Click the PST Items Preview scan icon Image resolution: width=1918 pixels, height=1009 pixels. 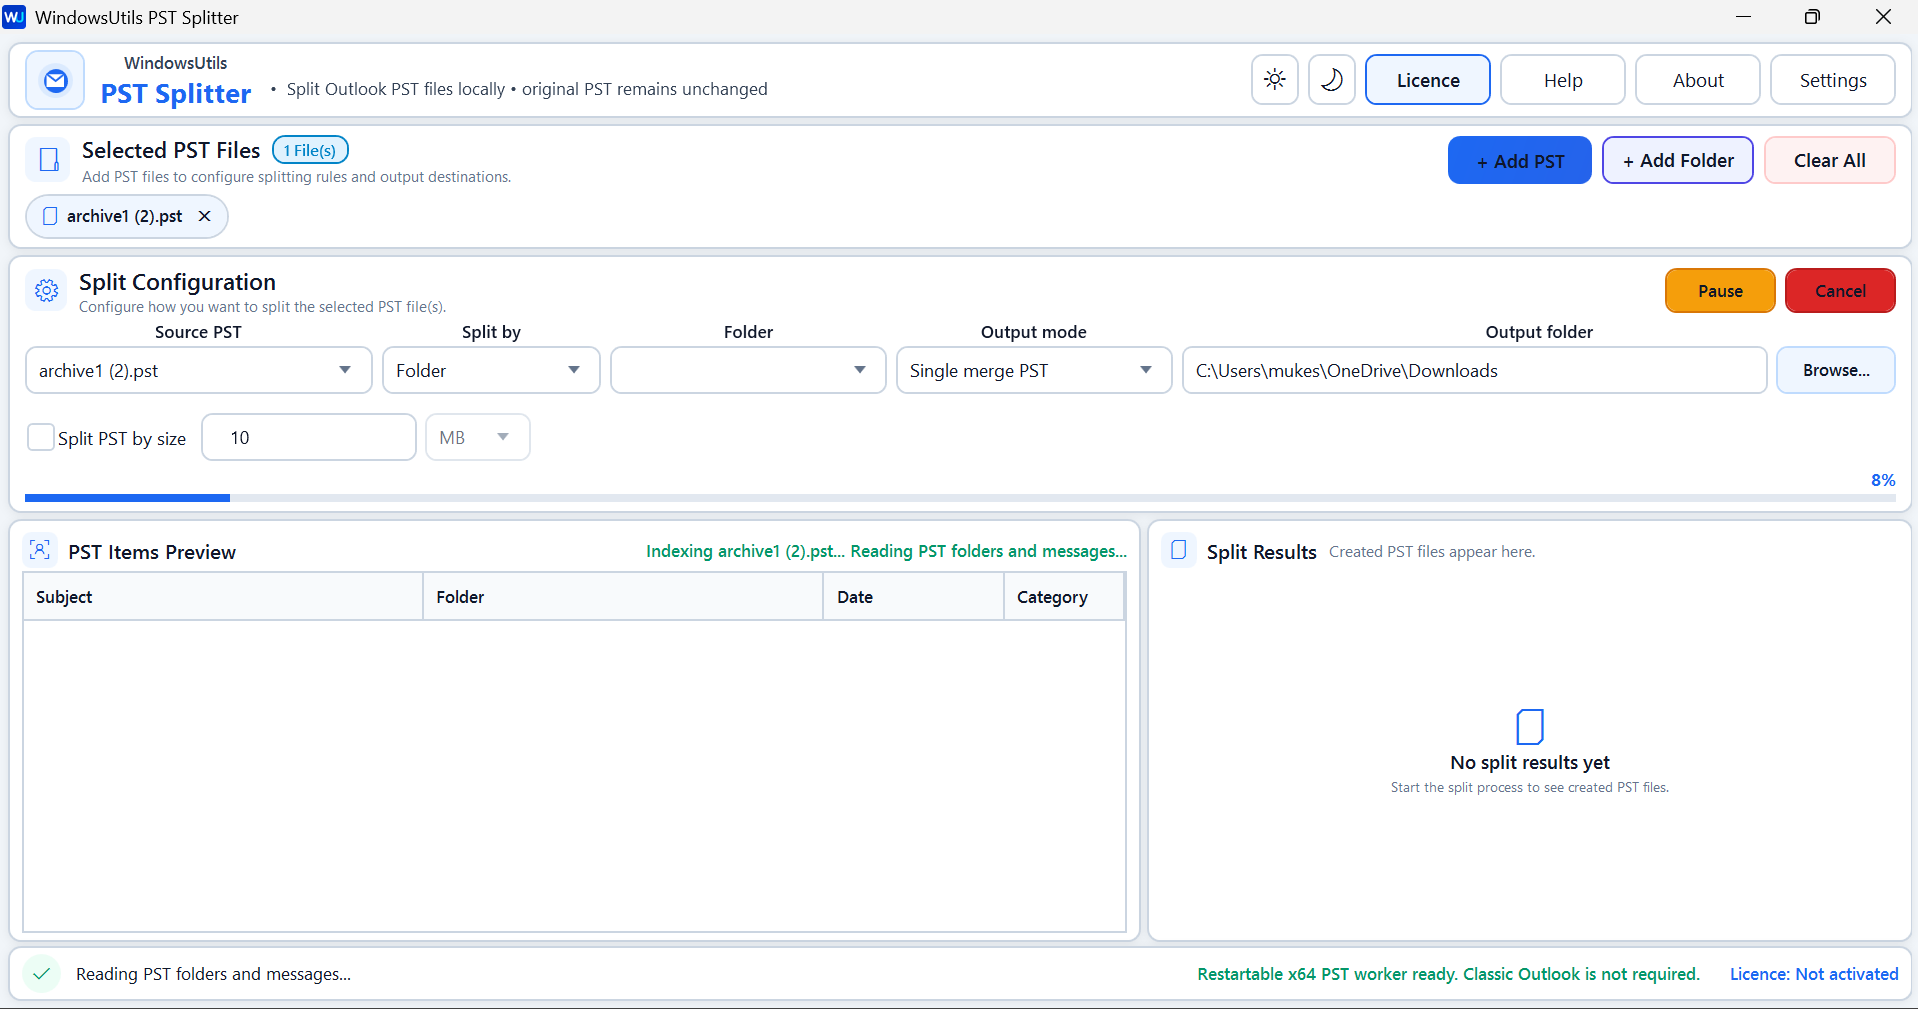40,550
